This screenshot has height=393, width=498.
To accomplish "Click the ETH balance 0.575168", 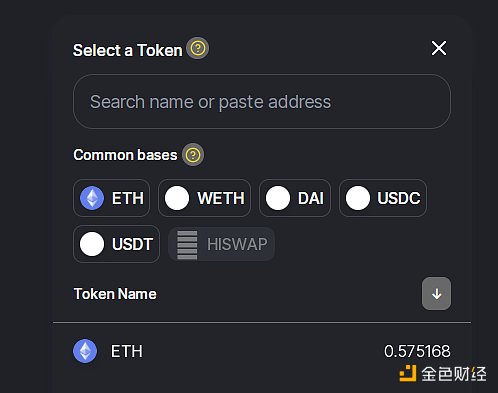I will [x=417, y=351].
